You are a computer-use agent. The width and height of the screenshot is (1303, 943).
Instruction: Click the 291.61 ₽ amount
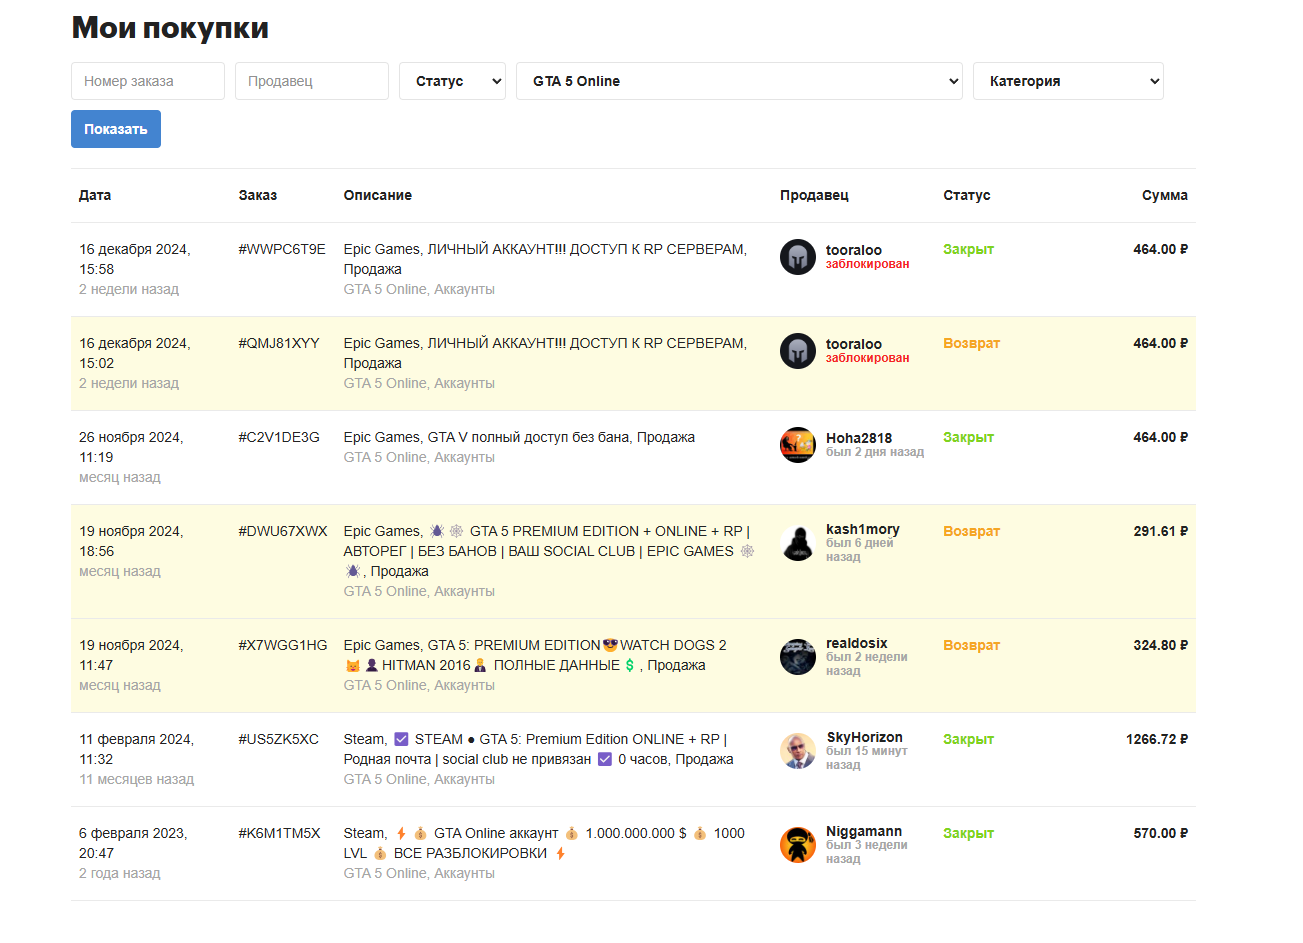click(1161, 531)
